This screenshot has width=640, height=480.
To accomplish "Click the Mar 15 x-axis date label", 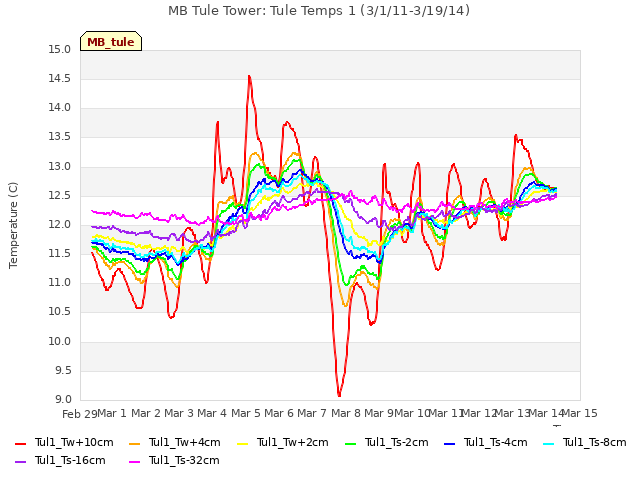I will point(580,413).
